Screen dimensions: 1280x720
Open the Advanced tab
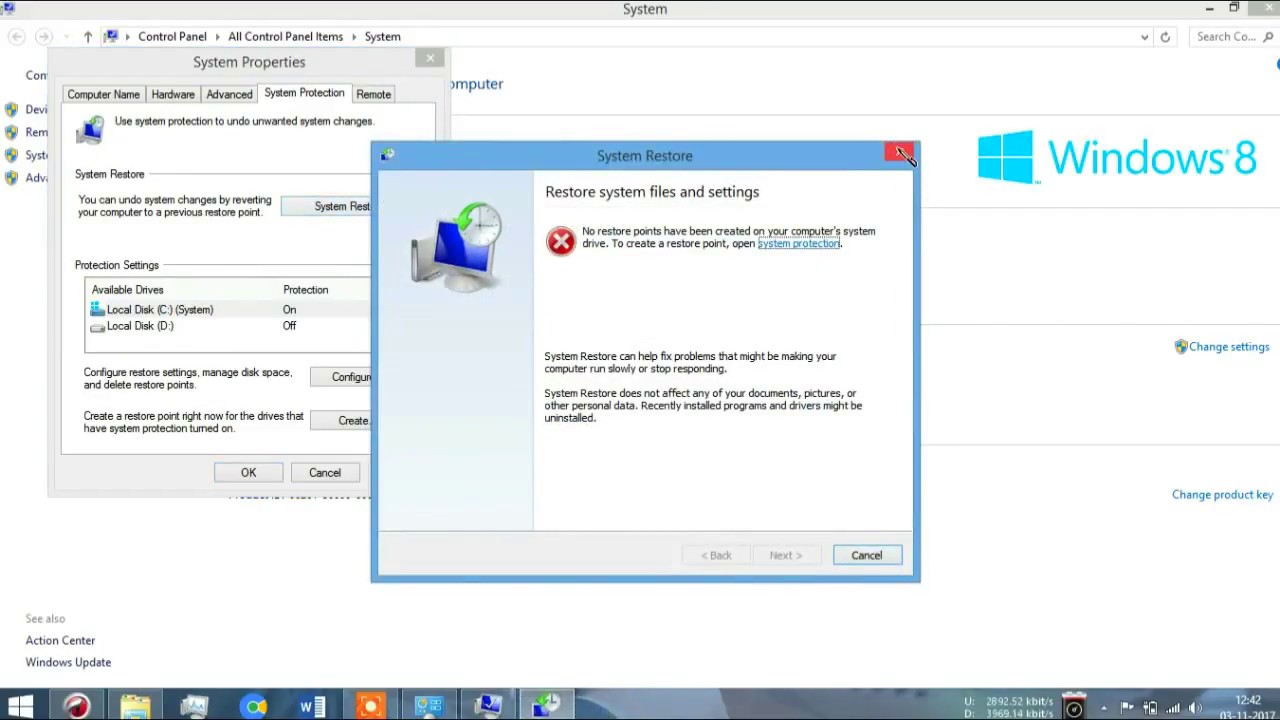click(x=229, y=94)
